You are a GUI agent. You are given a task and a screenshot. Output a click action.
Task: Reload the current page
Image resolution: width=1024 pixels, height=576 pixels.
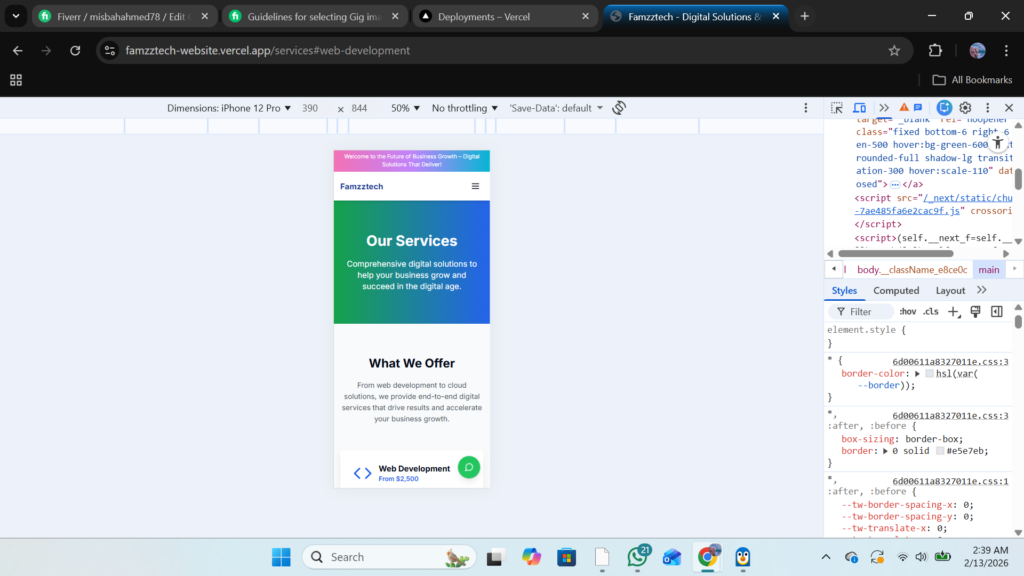[75, 50]
